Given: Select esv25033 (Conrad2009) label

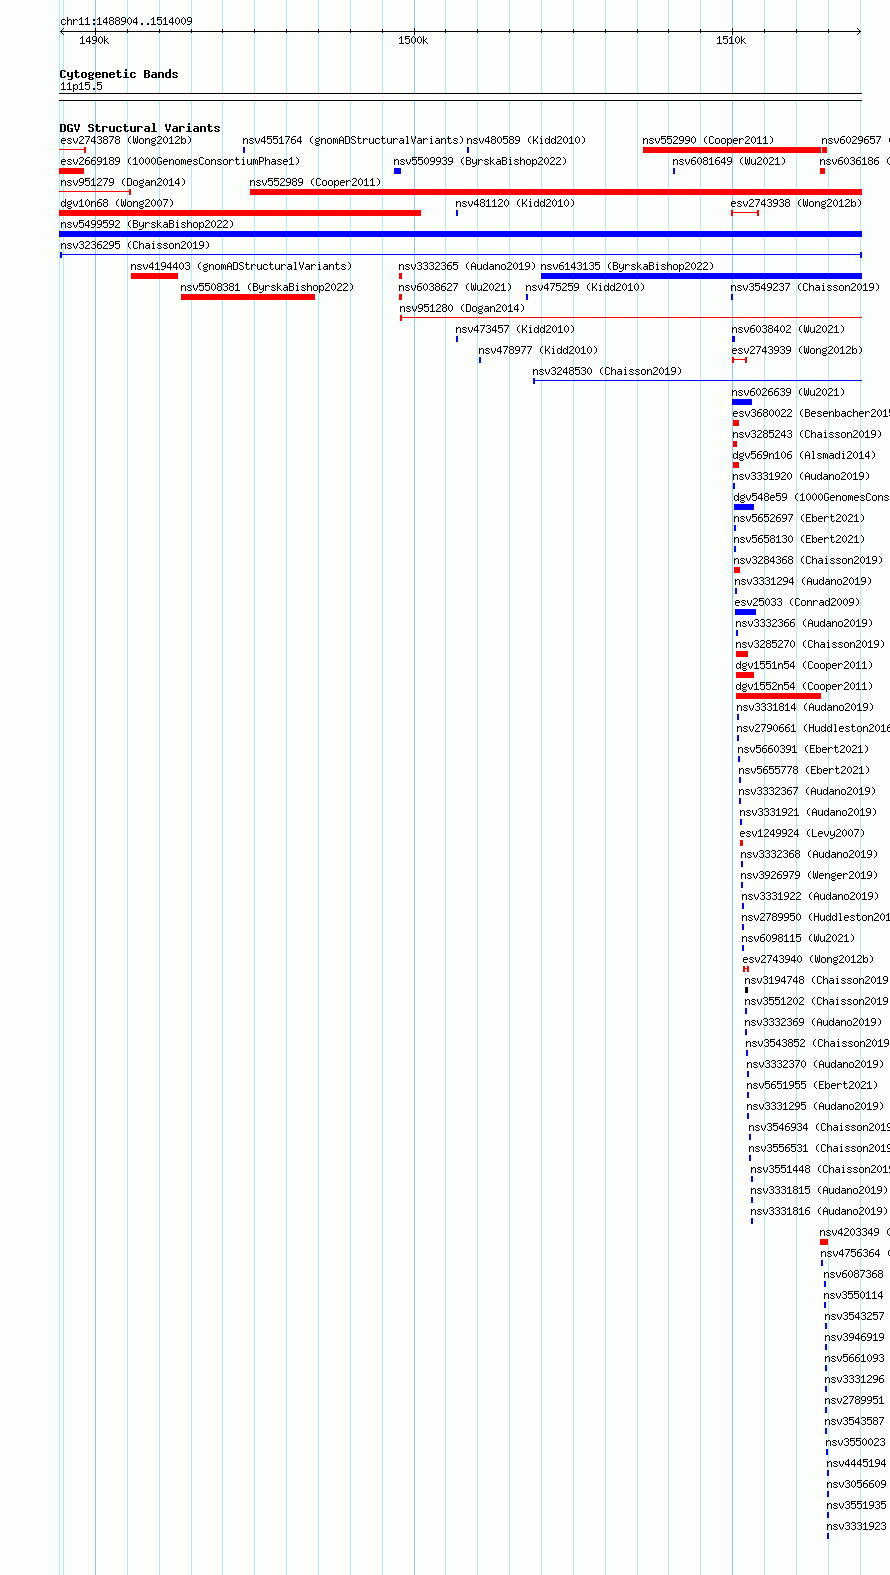Looking at the screenshot, I should click(x=797, y=602).
